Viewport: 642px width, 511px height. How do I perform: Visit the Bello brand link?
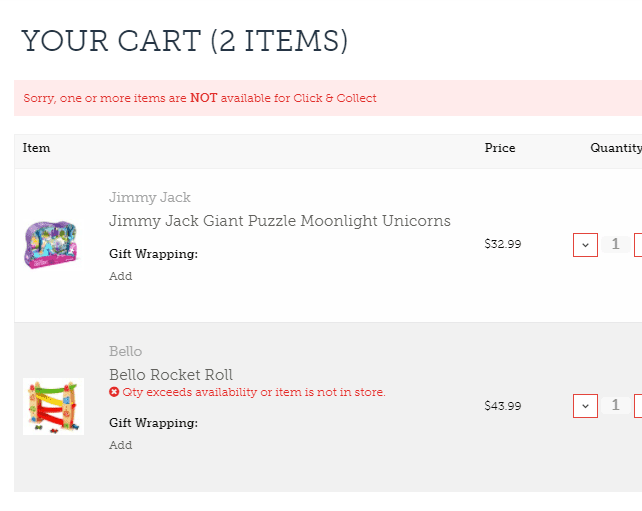125,351
